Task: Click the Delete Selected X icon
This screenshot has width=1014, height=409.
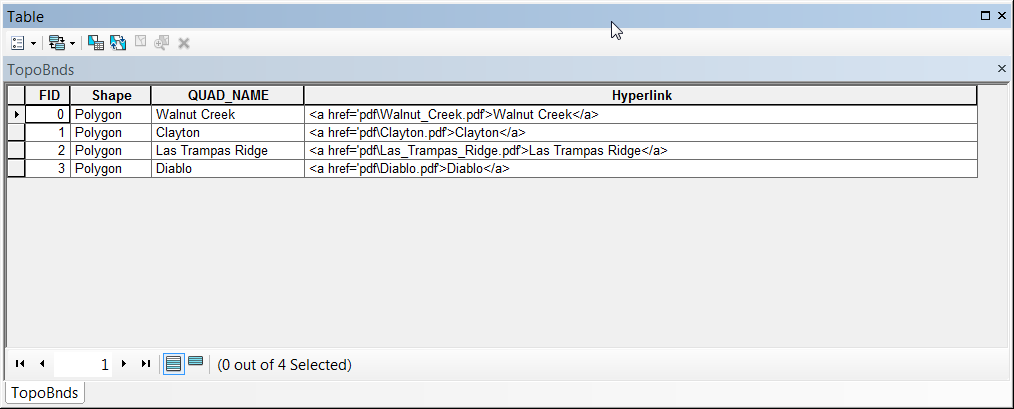Action: 184,43
